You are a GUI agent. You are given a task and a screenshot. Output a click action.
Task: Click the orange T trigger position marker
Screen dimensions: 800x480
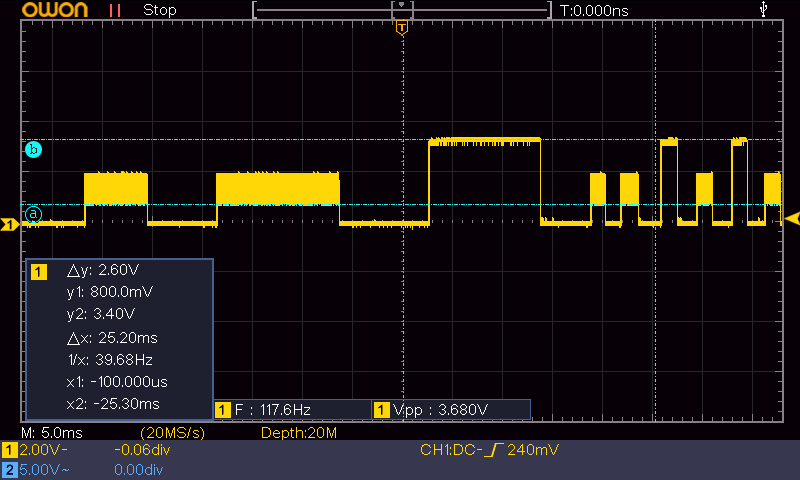(402, 28)
